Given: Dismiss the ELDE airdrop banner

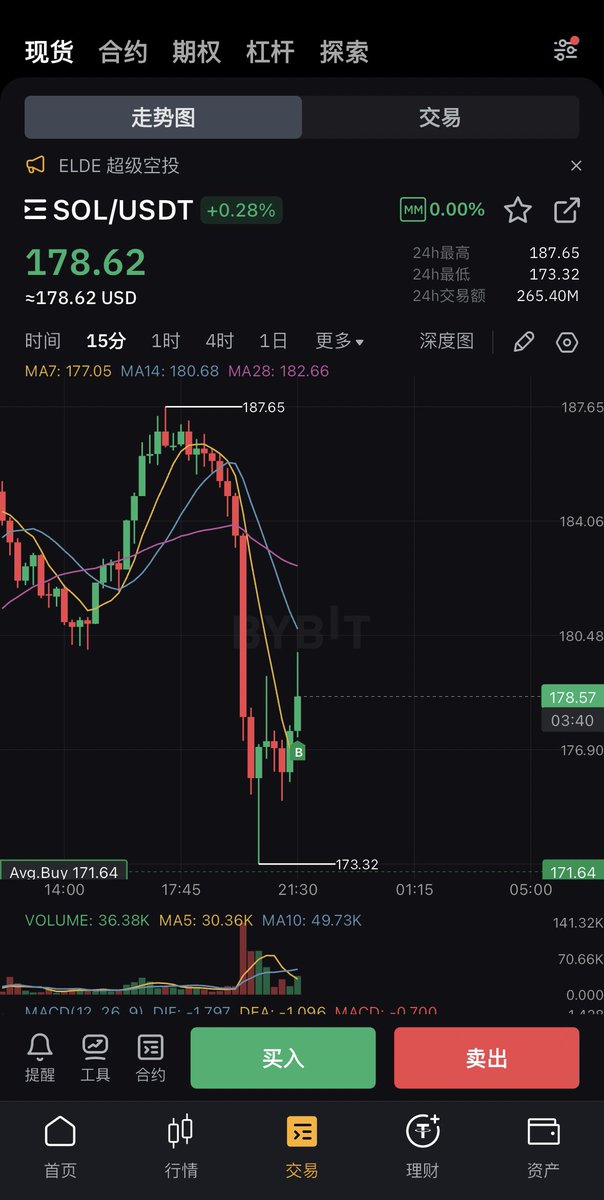Looking at the screenshot, I should (x=576, y=166).
